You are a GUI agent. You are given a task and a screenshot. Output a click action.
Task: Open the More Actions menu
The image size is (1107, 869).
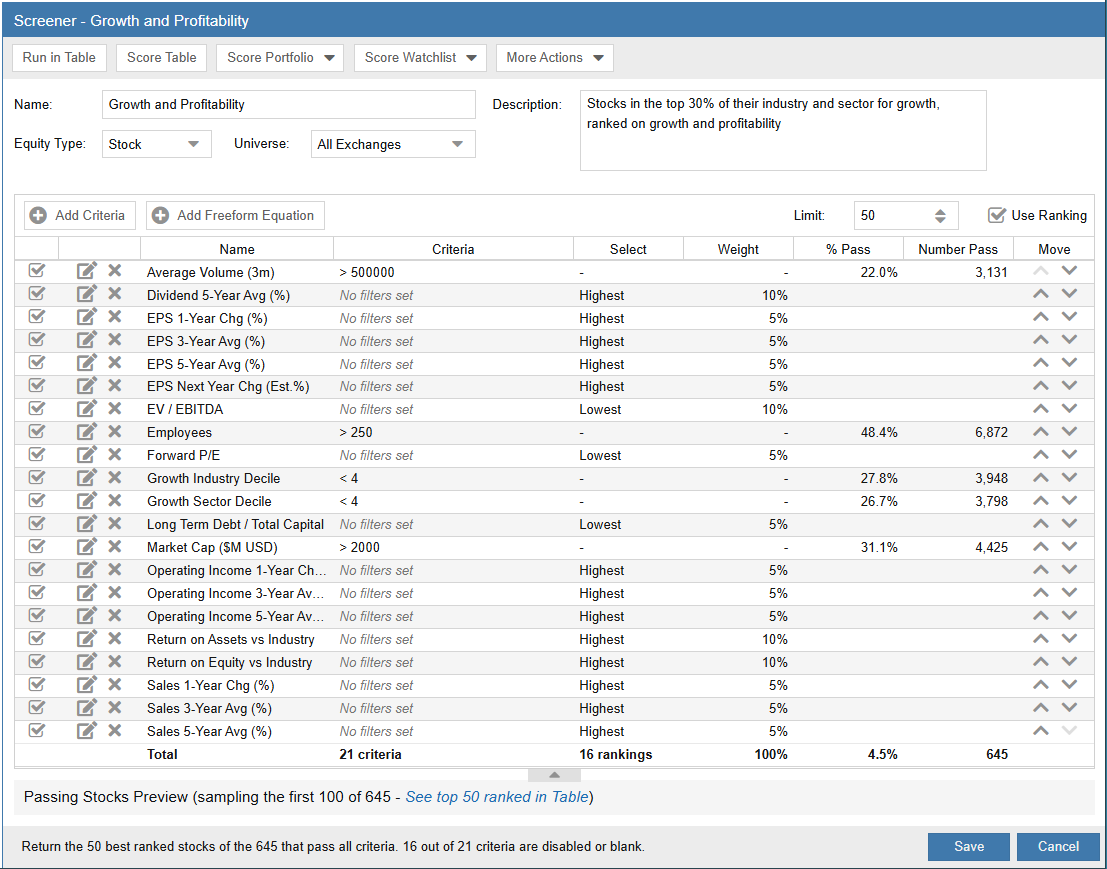[554, 58]
